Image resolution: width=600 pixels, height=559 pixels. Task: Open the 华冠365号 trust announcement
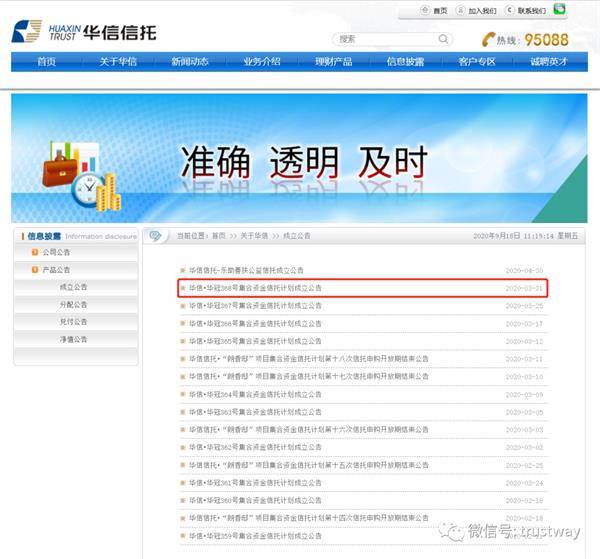(255, 341)
